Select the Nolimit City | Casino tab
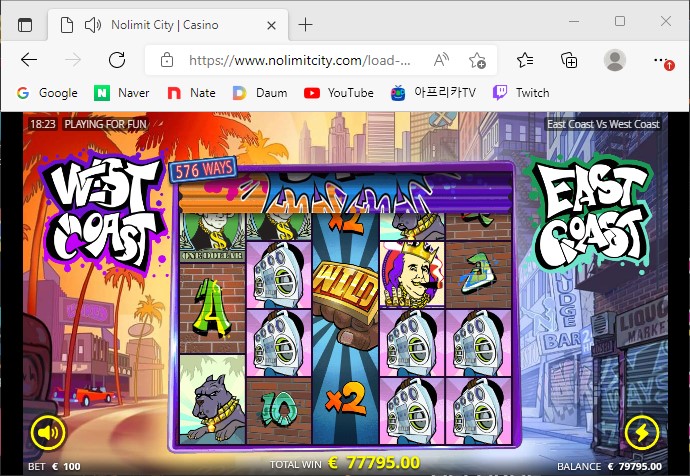Viewport: 690px width, 476px height. tap(167, 25)
